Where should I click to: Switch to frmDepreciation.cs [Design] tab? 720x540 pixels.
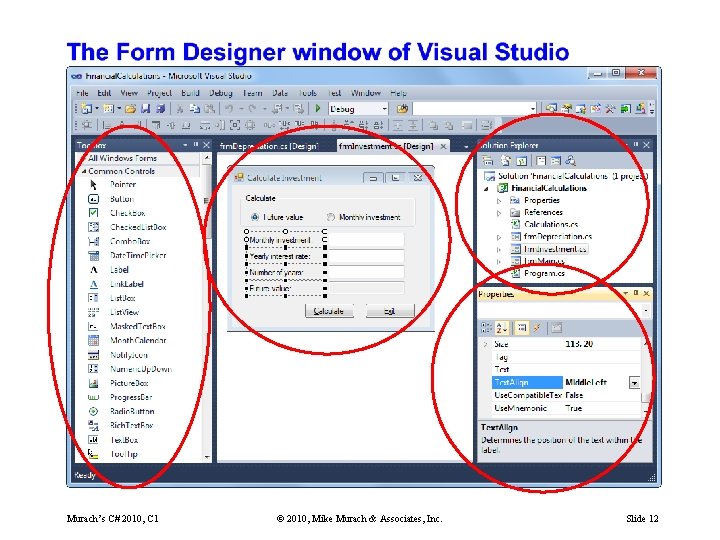tap(270, 146)
